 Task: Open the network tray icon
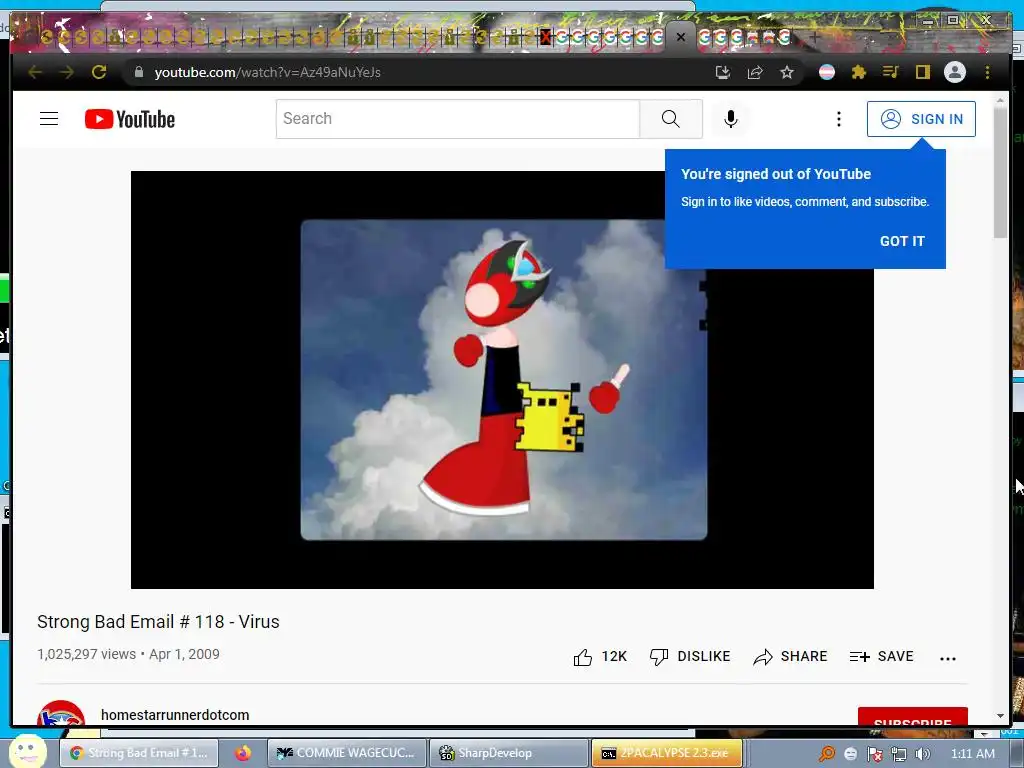click(899, 754)
